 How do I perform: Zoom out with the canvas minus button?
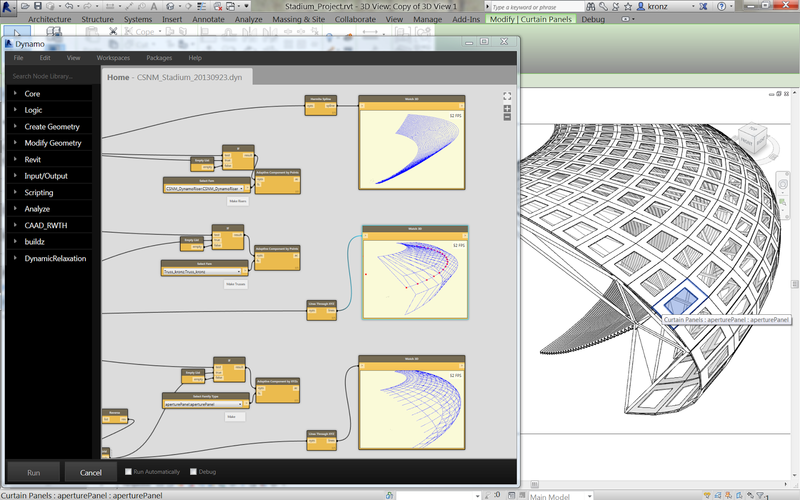pyautogui.click(x=508, y=117)
